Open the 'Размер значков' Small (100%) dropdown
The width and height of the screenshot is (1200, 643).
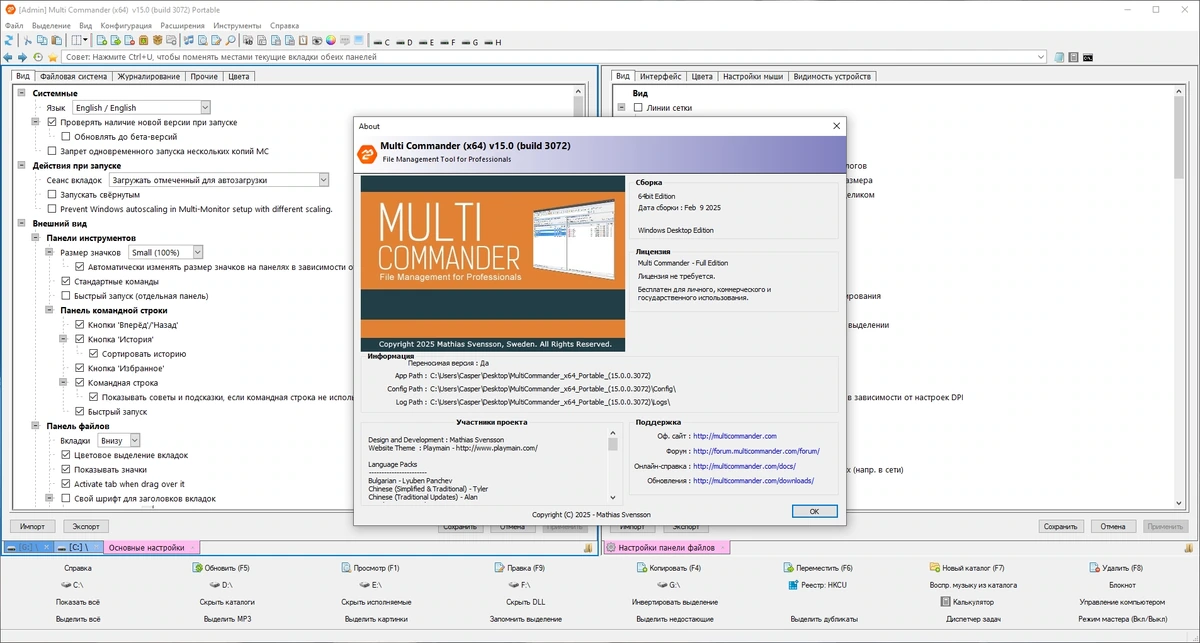pos(165,252)
